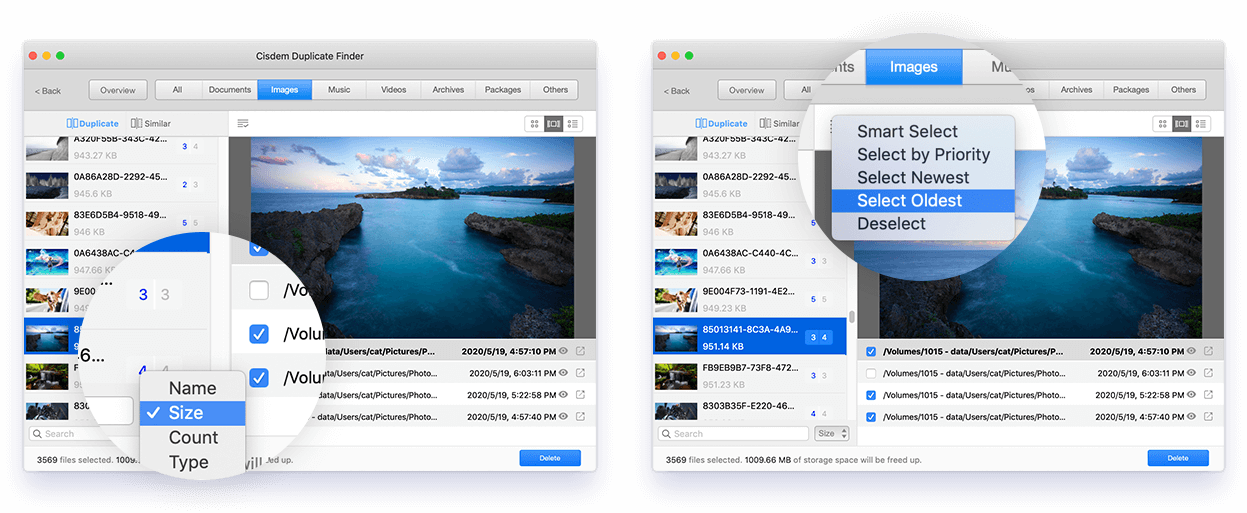Preview the 6:03:11 PM file with eye icon, right window

tap(1191, 374)
